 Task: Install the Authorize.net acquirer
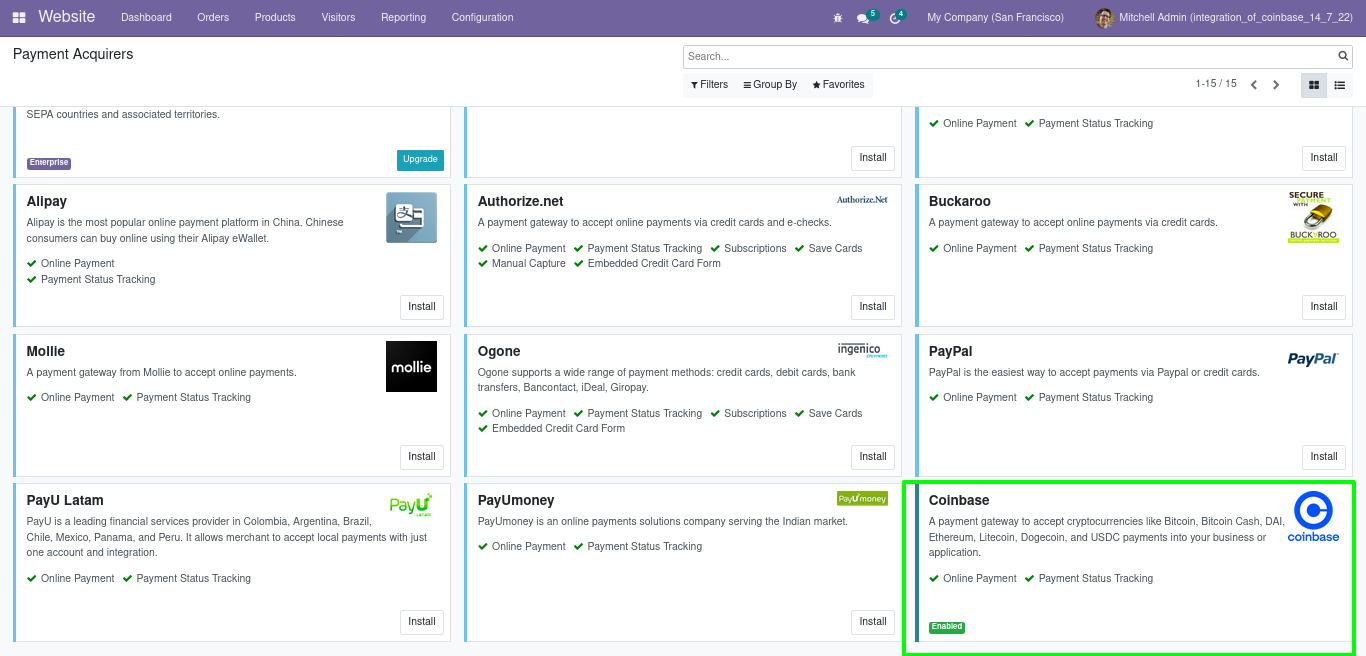tap(873, 307)
